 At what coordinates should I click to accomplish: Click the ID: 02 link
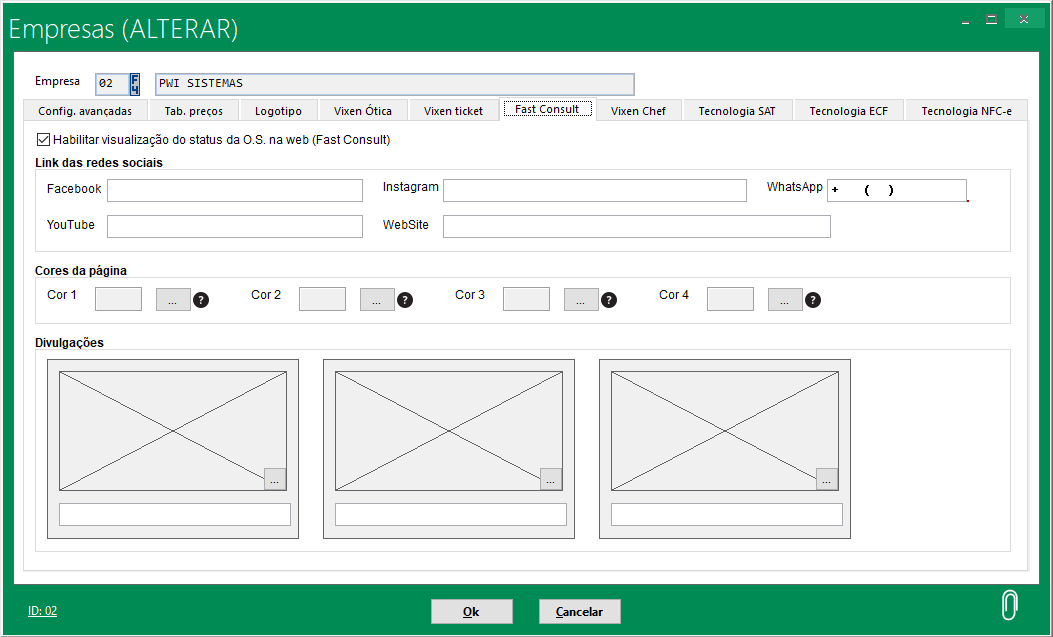42,611
